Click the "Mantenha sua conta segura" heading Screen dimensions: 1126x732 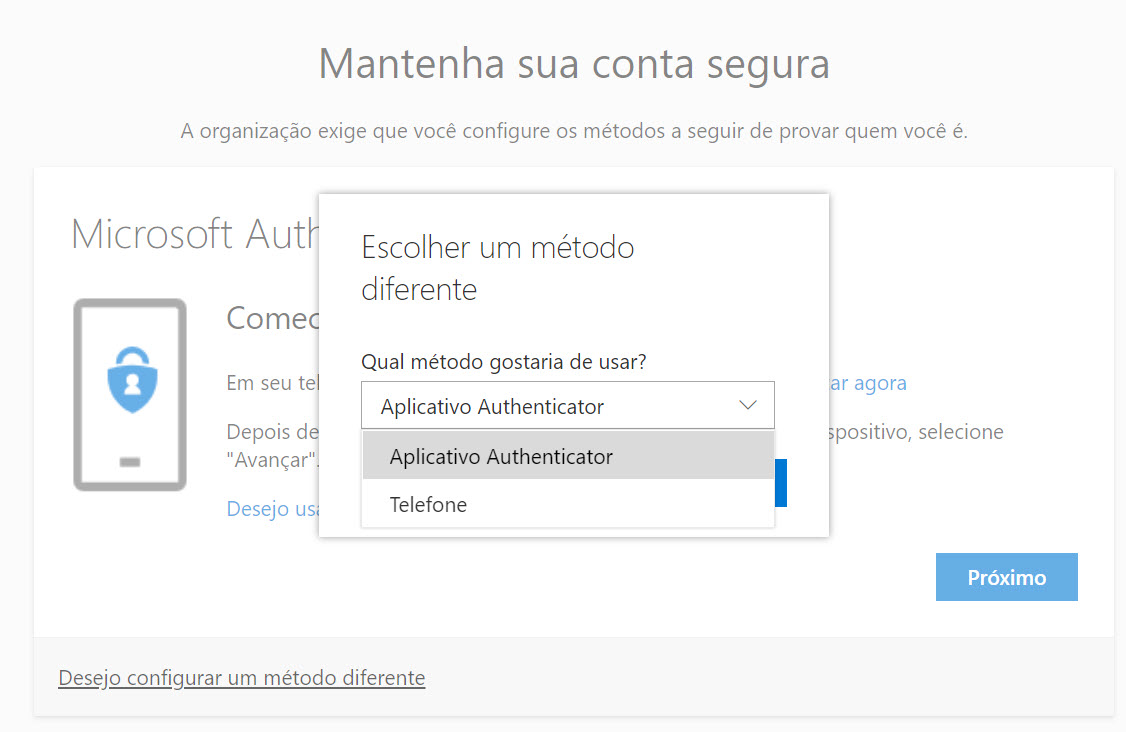pos(574,64)
